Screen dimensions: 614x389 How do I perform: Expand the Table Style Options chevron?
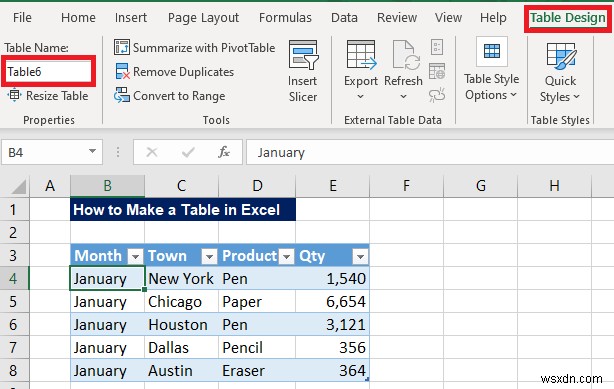pyautogui.click(x=513, y=95)
